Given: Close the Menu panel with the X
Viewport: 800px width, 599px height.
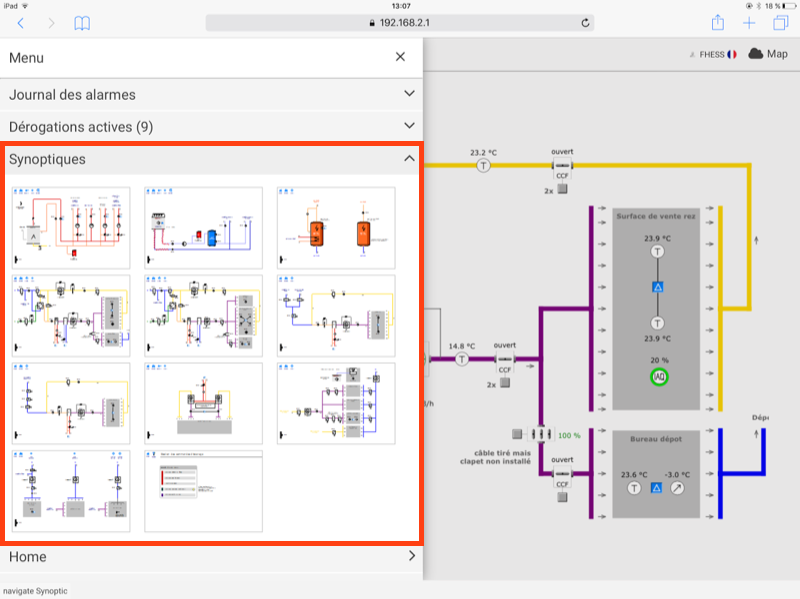Looking at the screenshot, I should coord(401,57).
